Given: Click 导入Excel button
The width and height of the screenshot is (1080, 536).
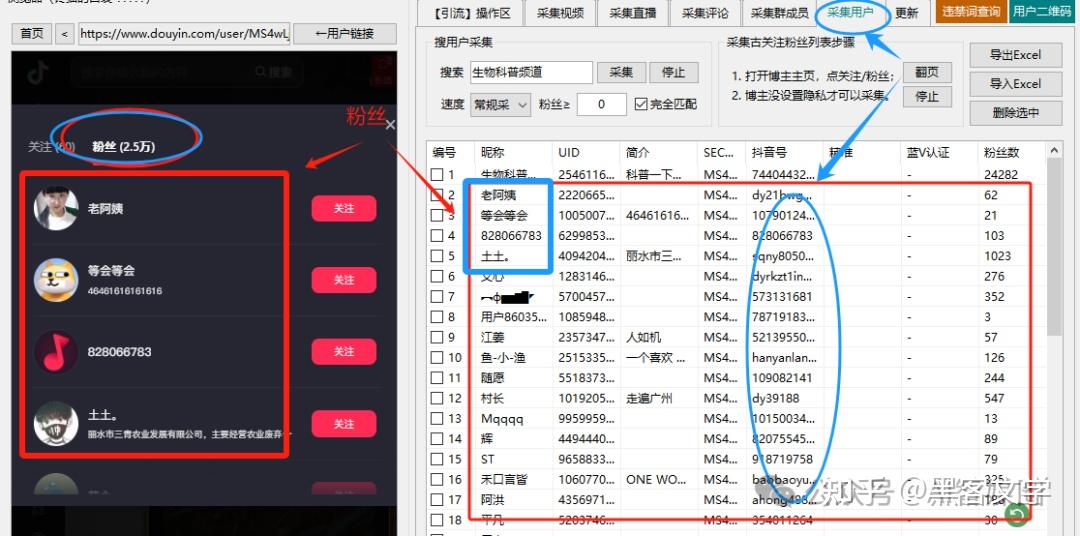Looking at the screenshot, I should pyautogui.click(x=1015, y=84).
